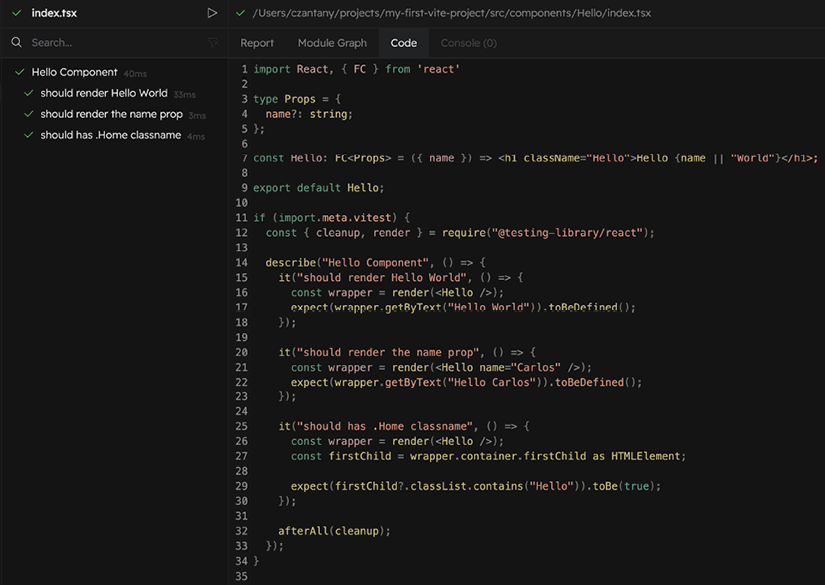
Task: Open the index.tsx file path link
Action: point(452,13)
